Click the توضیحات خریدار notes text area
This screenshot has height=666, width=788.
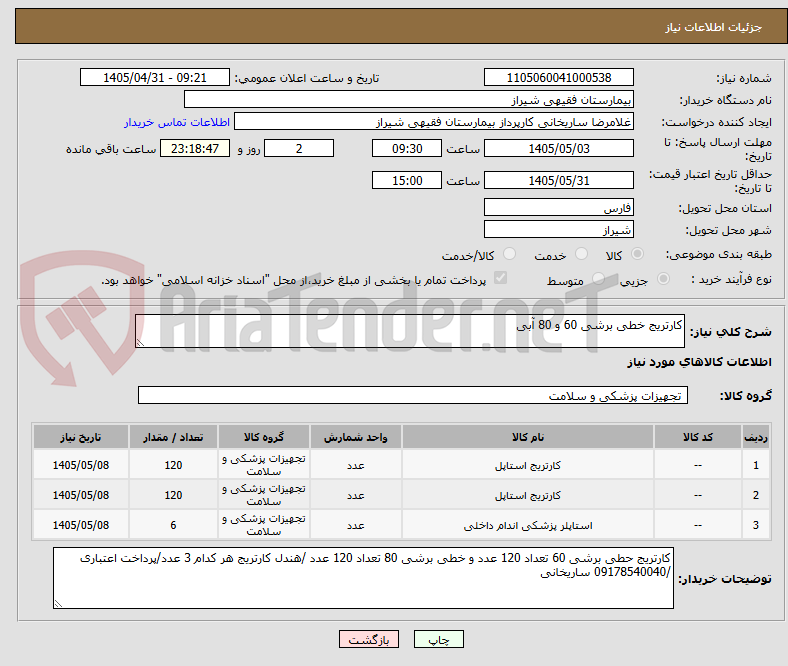(363, 578)
